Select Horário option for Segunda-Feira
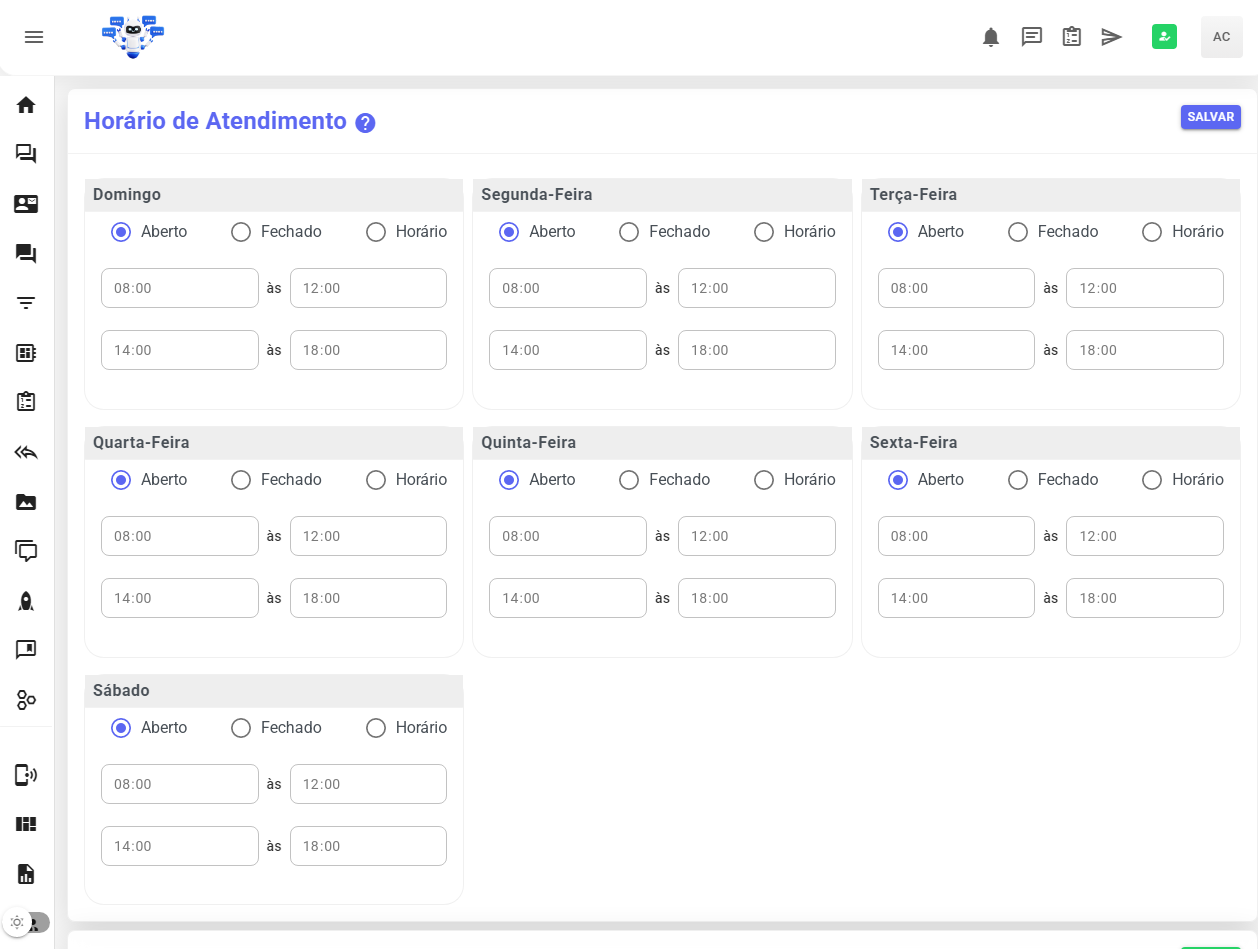Viewport: 1258px width, 949px height. 764,232
